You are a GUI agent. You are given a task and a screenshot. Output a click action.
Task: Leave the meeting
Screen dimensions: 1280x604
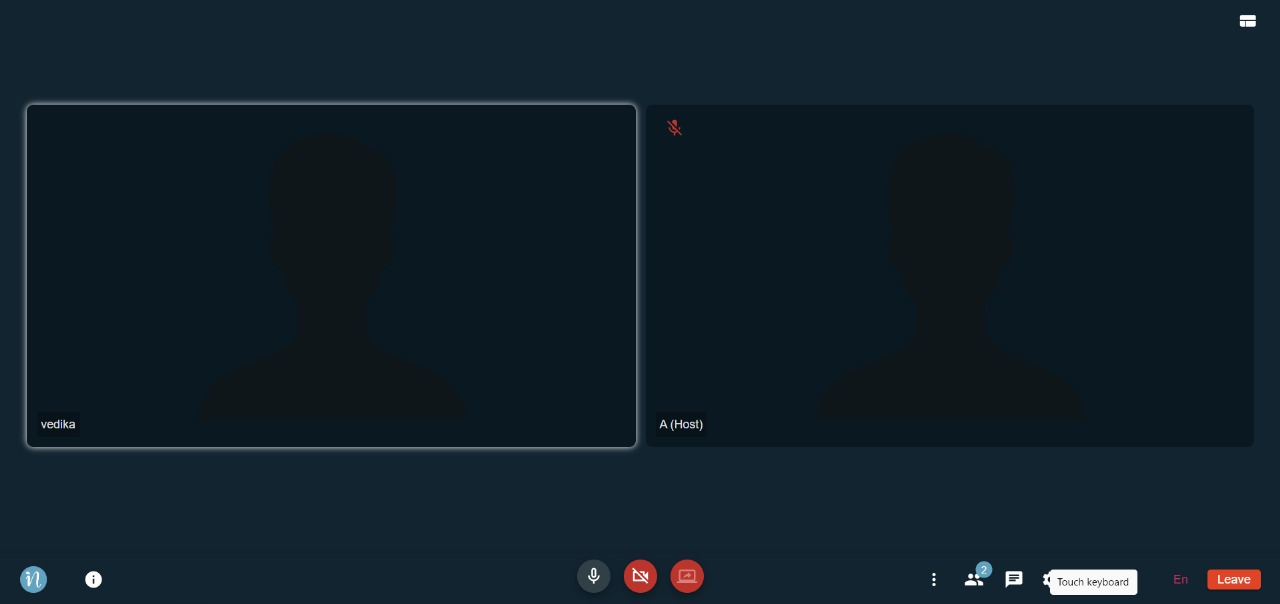click(1233, 579)
